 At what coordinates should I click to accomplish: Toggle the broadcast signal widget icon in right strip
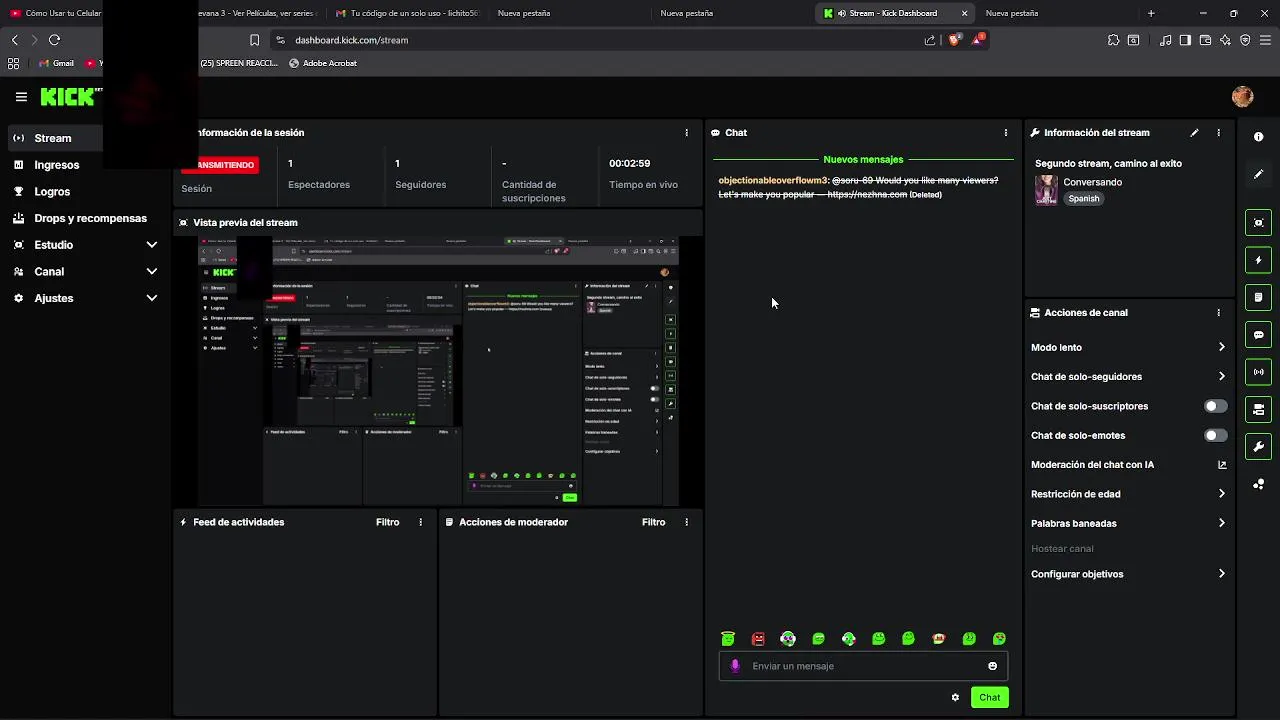pos(1258,372)
